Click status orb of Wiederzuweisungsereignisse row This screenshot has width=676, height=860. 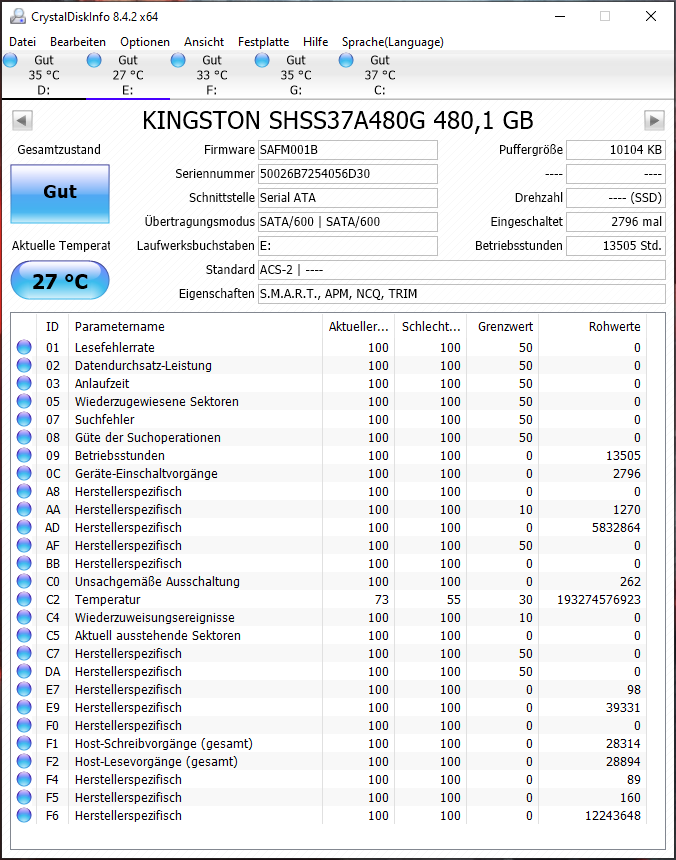[24, 618]
